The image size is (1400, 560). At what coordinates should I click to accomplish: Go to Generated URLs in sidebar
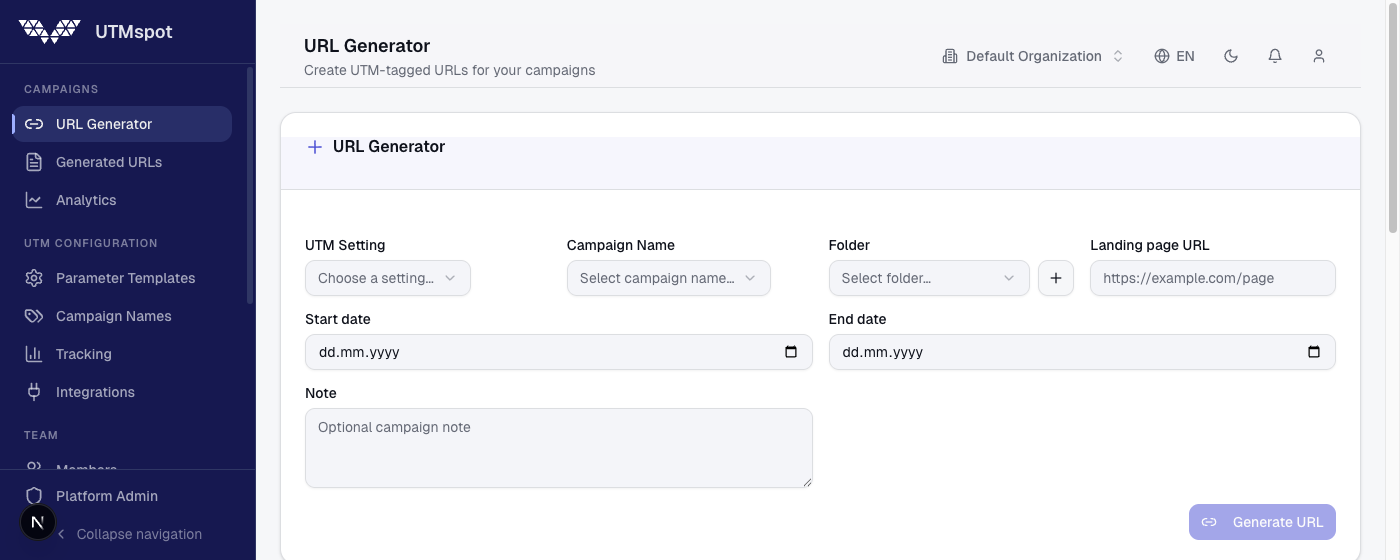(x=108, y=162)
